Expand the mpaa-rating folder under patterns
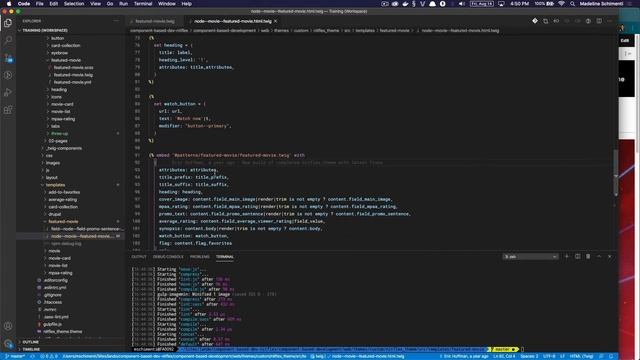Screen dimensions: 640x360 coord(63,119)
